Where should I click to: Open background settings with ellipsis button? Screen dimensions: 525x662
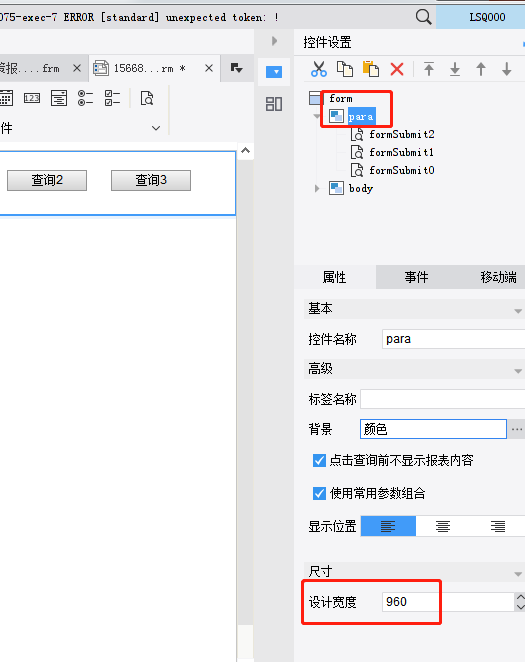[517, 429]
